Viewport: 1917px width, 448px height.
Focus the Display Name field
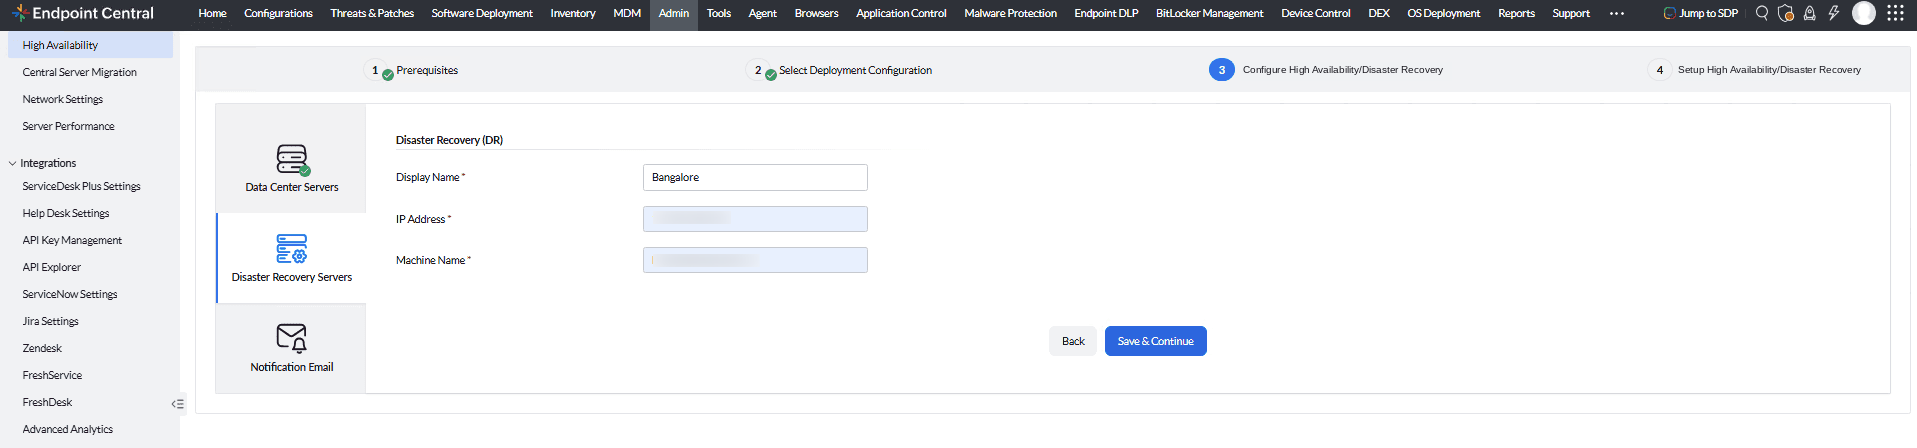pos(755,177)
